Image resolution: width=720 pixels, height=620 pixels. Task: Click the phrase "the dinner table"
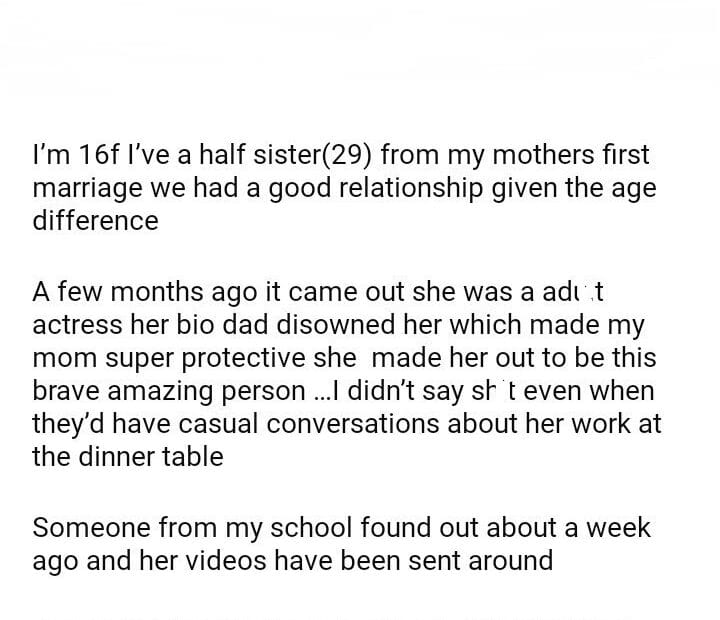point(127,457)
